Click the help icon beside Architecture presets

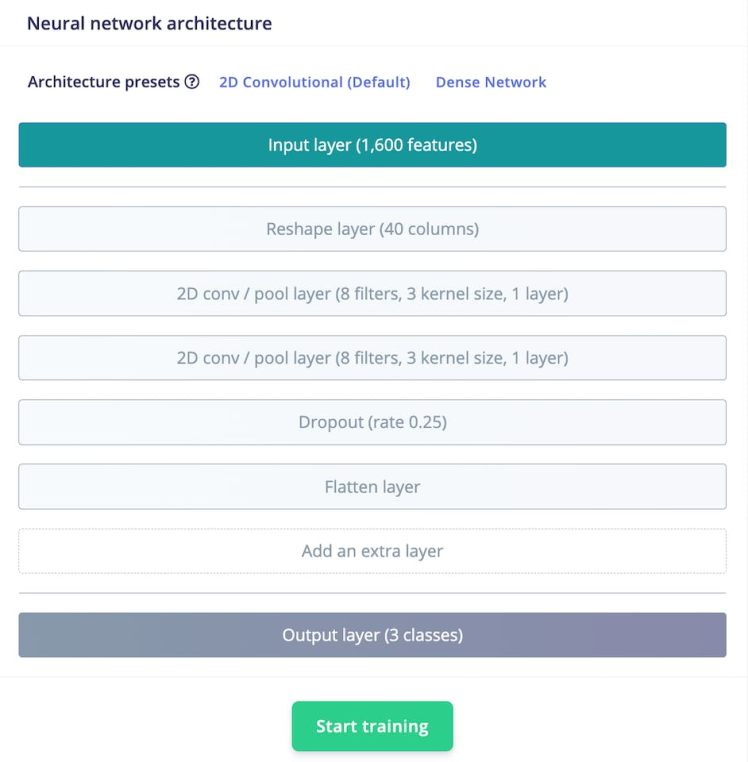pos(192,82)
